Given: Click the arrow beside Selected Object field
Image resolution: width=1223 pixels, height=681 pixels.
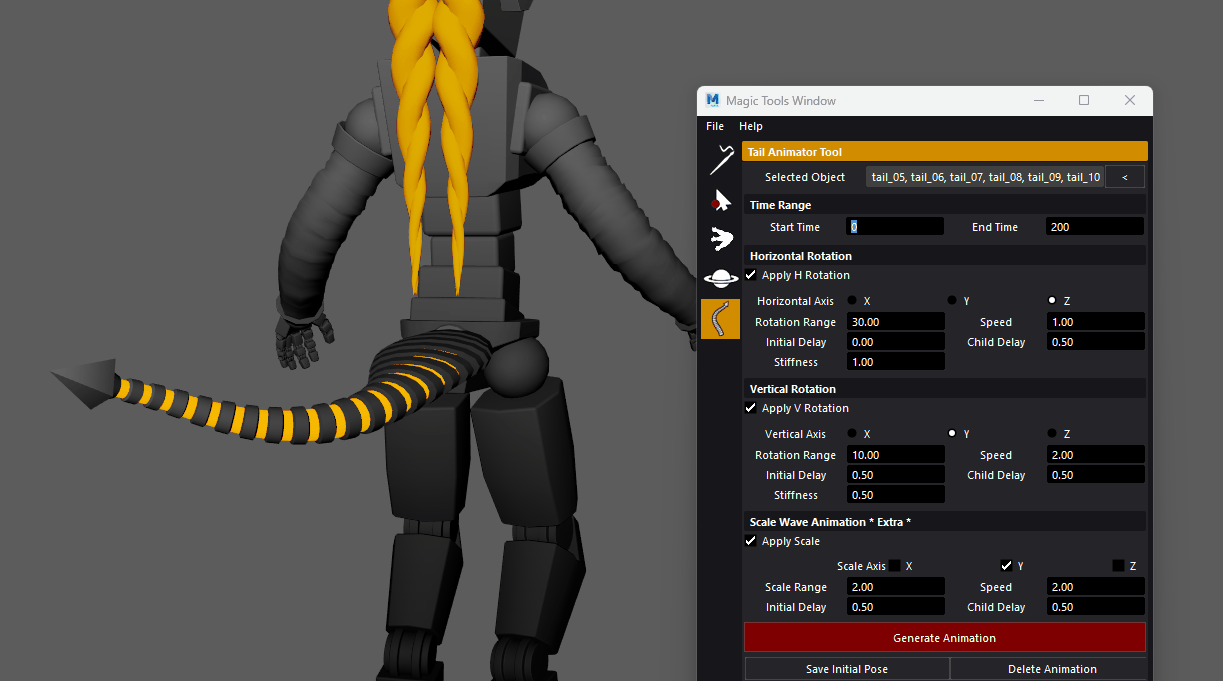Looking at the screenshot, I should point(1124,176).
